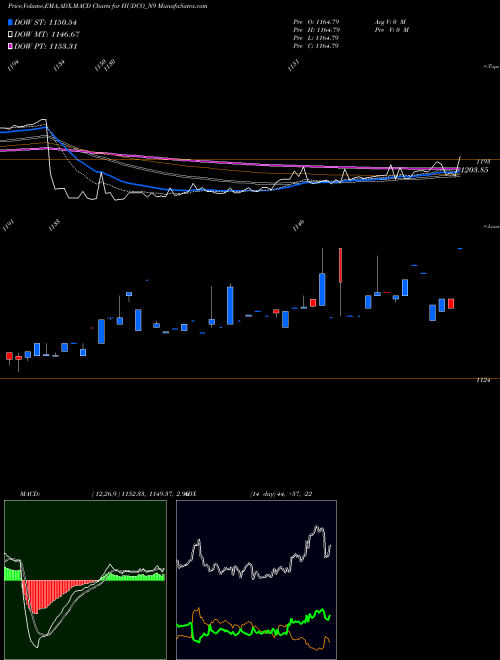The width and height of the screenshot is (500, 660).
Task: Click the white DOW MT legend swatch
Action: [10, 35]
